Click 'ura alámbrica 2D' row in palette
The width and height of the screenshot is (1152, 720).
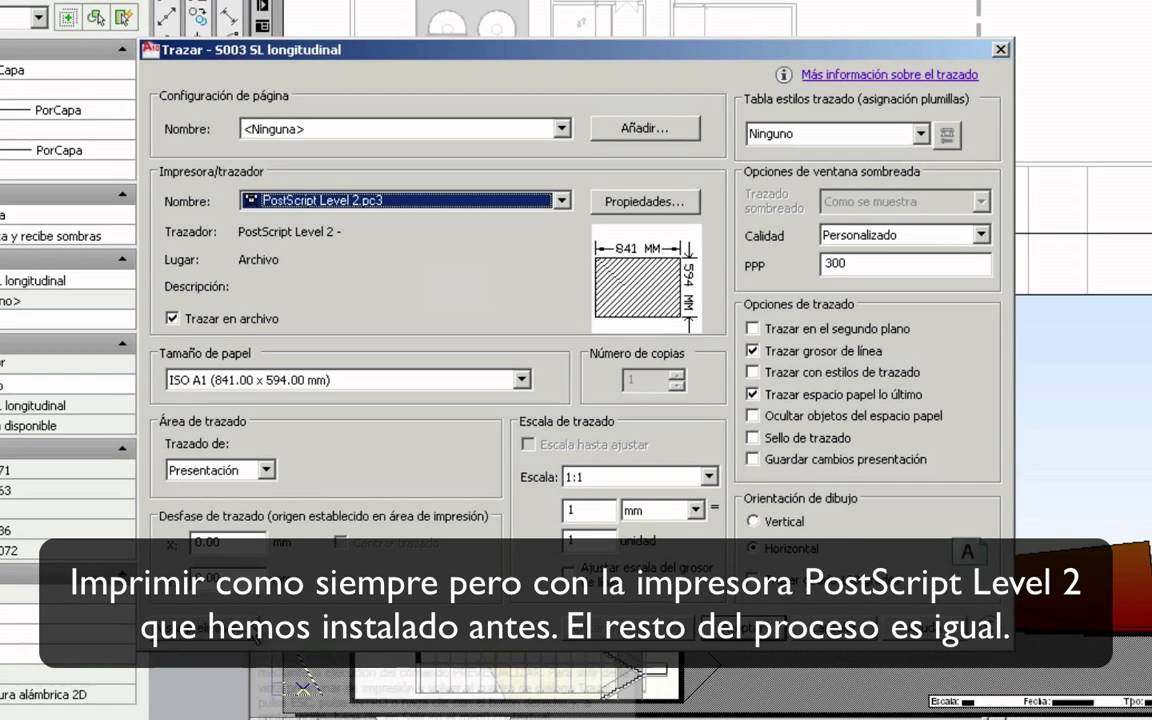tap(68, 694)
